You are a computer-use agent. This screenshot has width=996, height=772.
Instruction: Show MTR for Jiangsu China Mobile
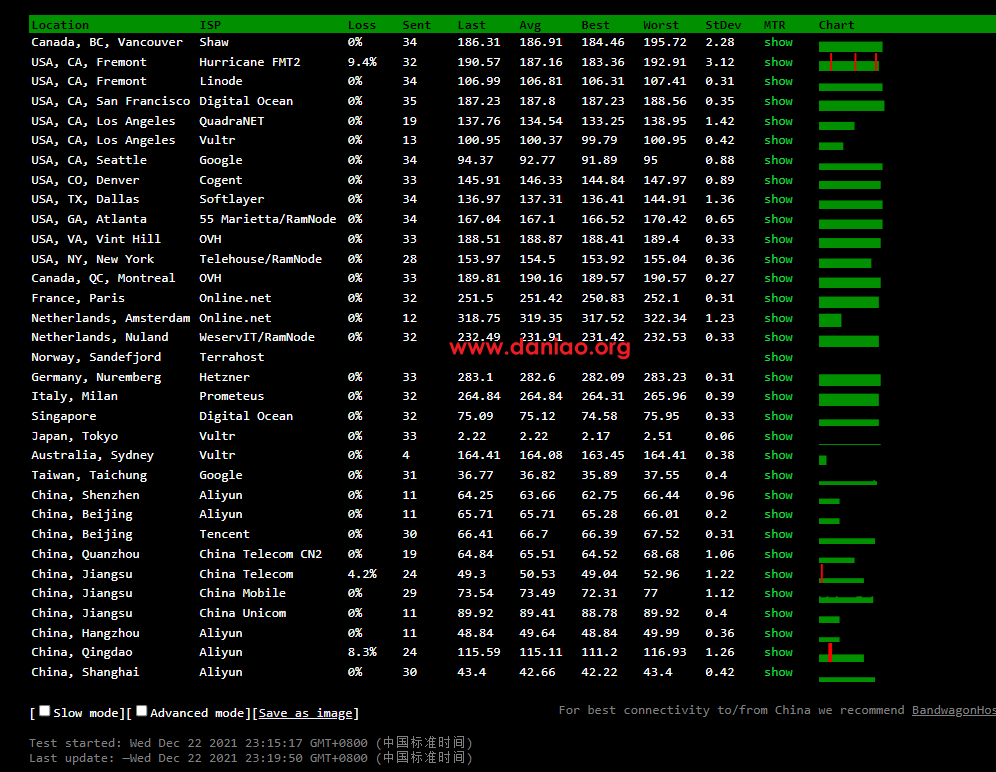pyautogui.click(x=778, y=593)
